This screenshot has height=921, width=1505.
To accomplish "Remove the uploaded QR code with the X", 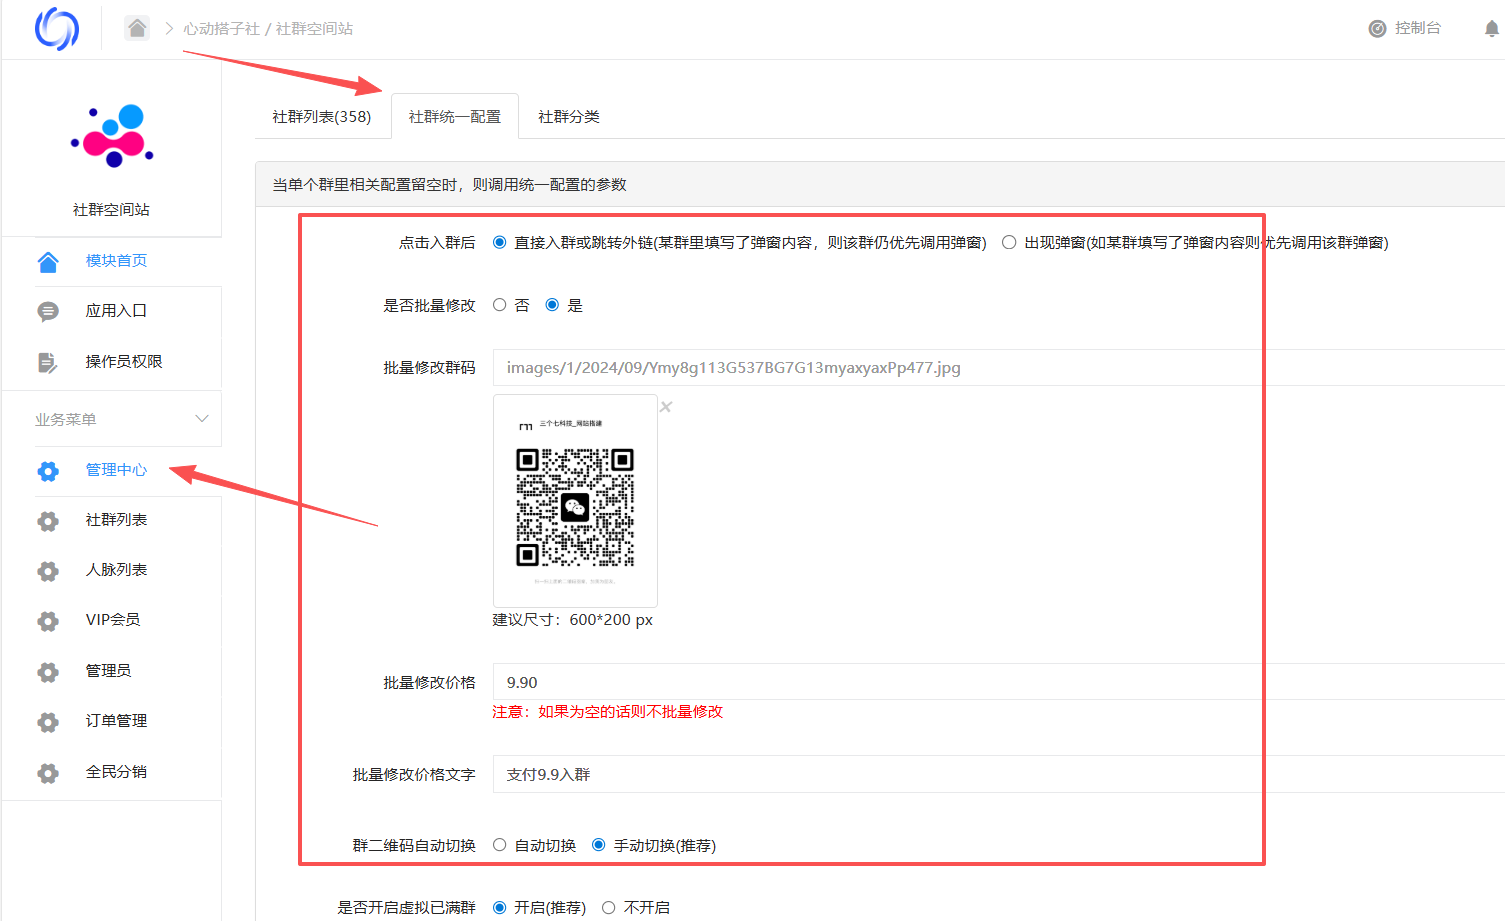I will 665,406.
